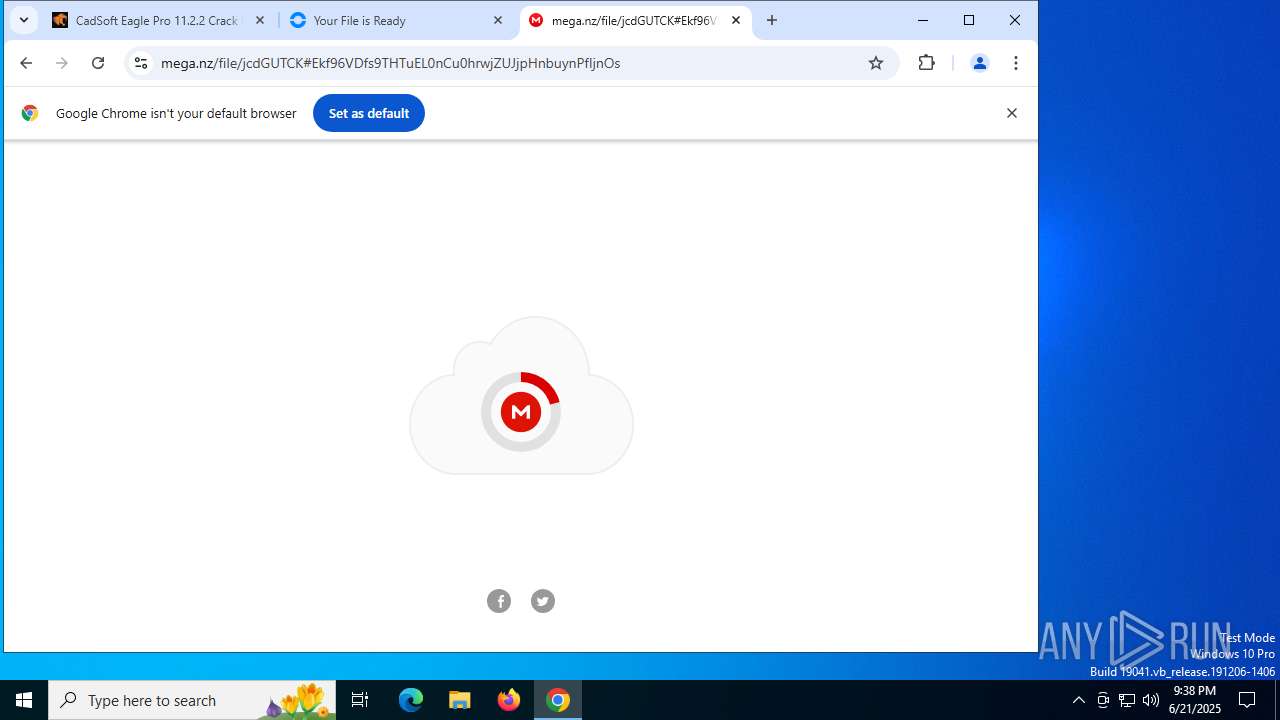Open a new tab with plus button
1280x720 pixels.
(x=772, y=20)
